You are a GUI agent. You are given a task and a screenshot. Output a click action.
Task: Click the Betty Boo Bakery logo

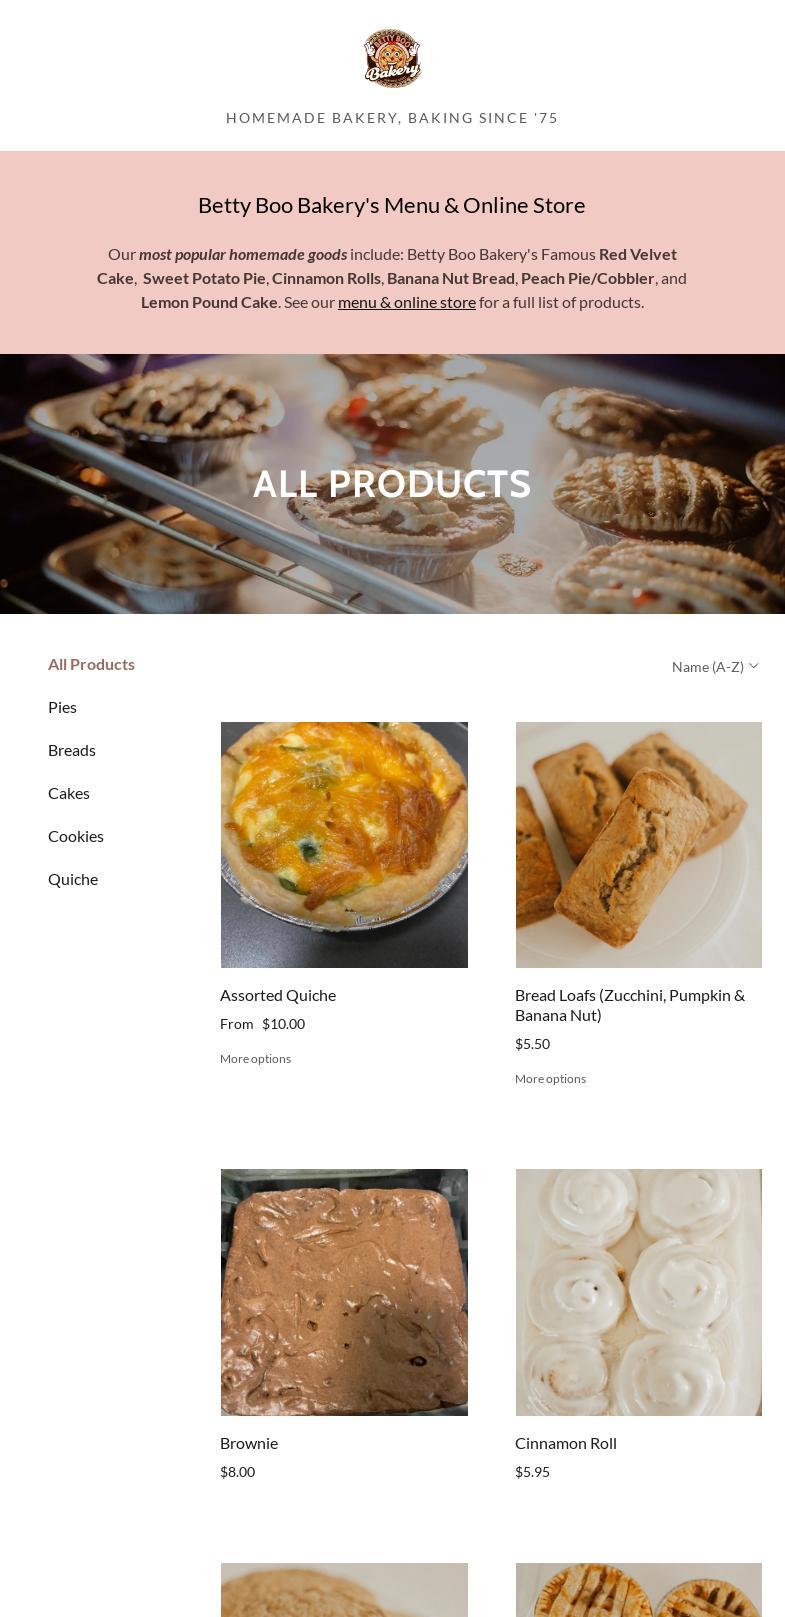coord(392,58)
